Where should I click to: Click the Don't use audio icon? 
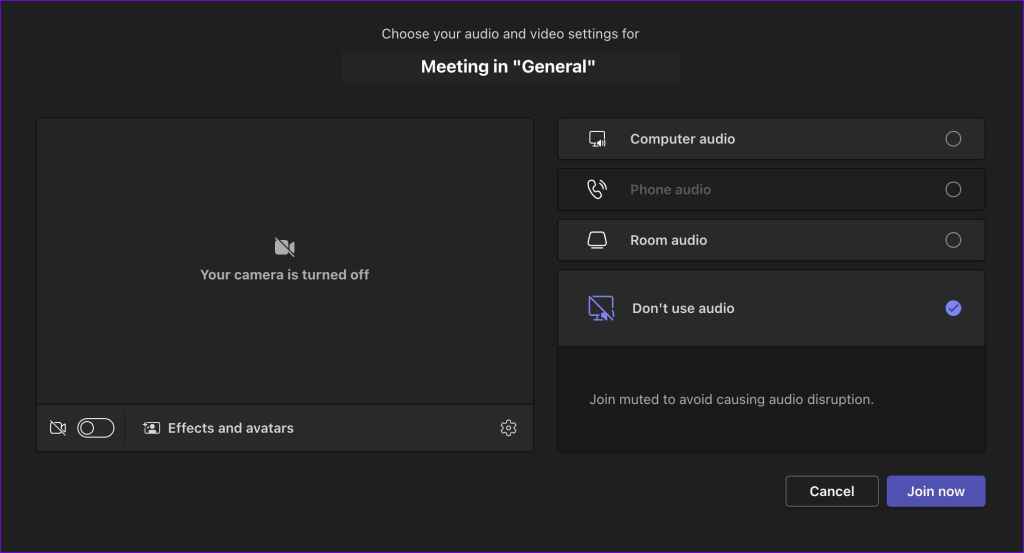point(601,308)
